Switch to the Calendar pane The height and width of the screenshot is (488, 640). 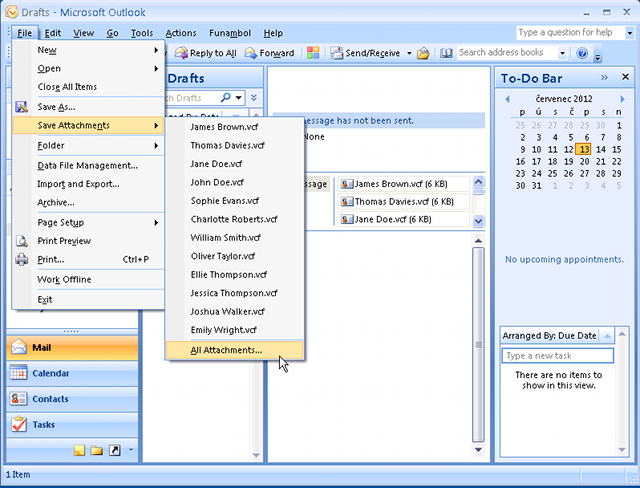[x=50, y=373]
